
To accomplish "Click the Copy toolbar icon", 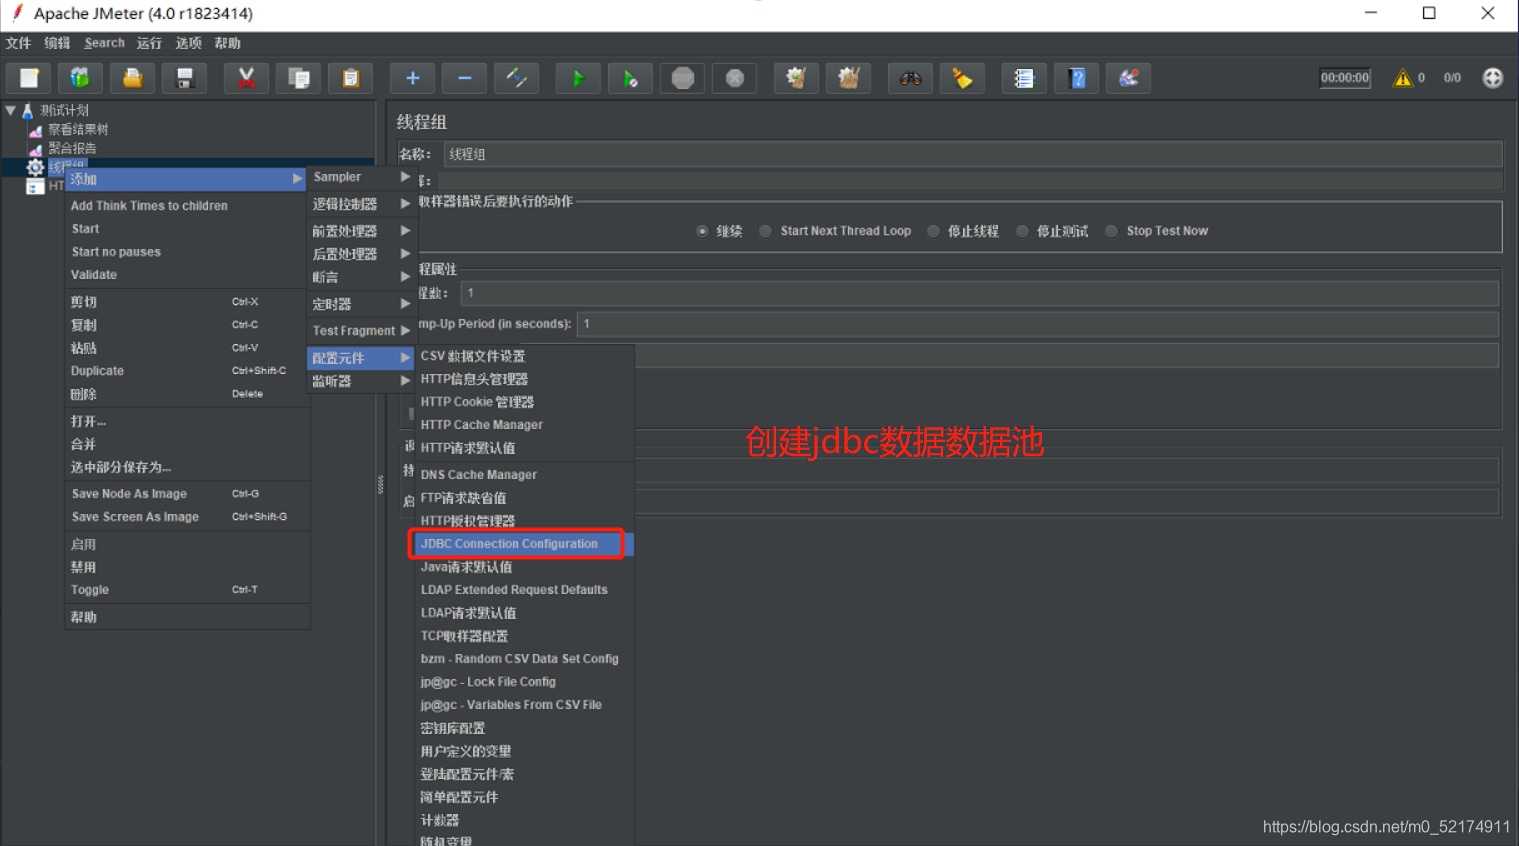I will coord(298,78).
